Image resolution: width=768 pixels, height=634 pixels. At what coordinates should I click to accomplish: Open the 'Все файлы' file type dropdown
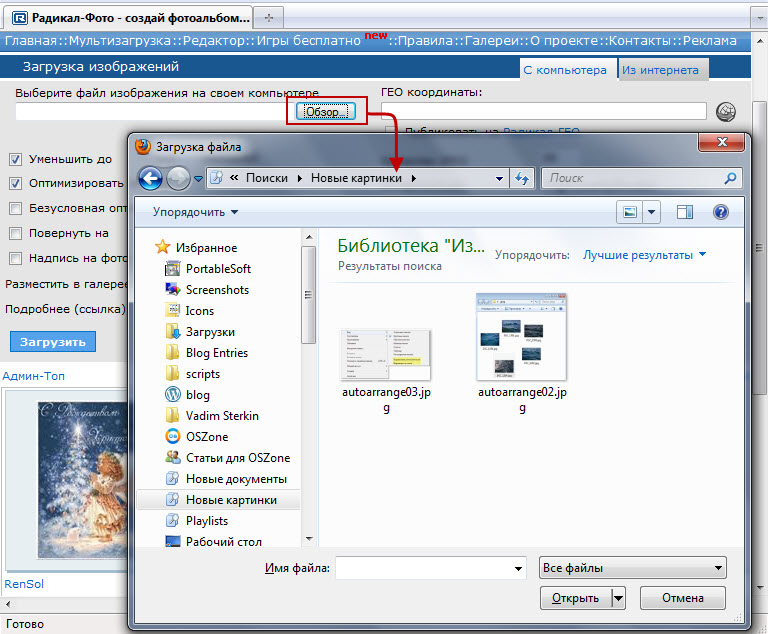[x=632, y=568]
